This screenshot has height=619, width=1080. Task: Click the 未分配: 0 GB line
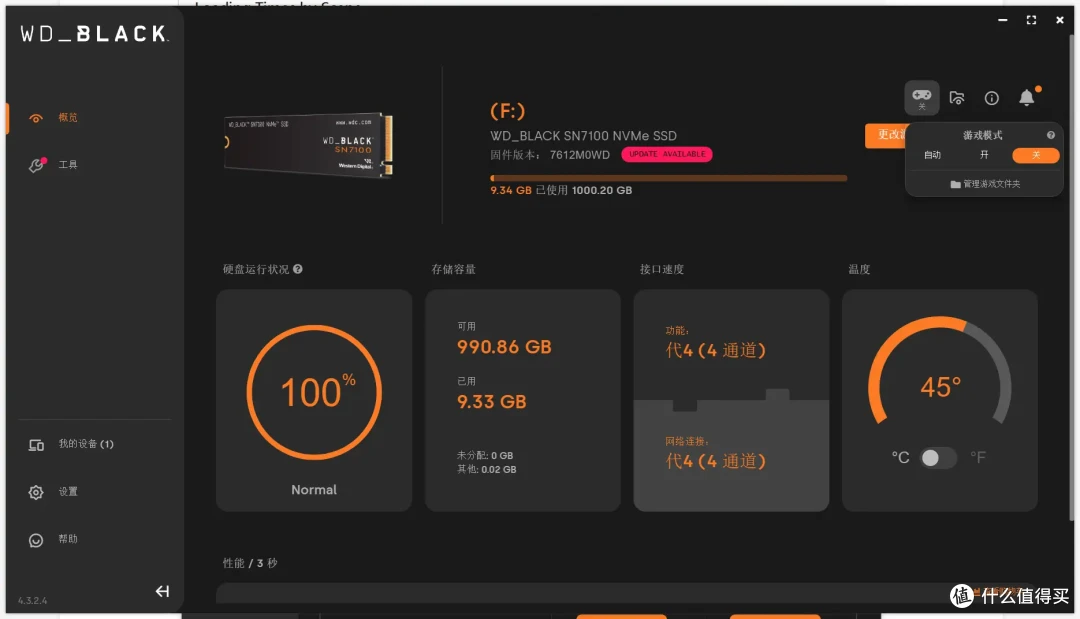click(485, 455)
